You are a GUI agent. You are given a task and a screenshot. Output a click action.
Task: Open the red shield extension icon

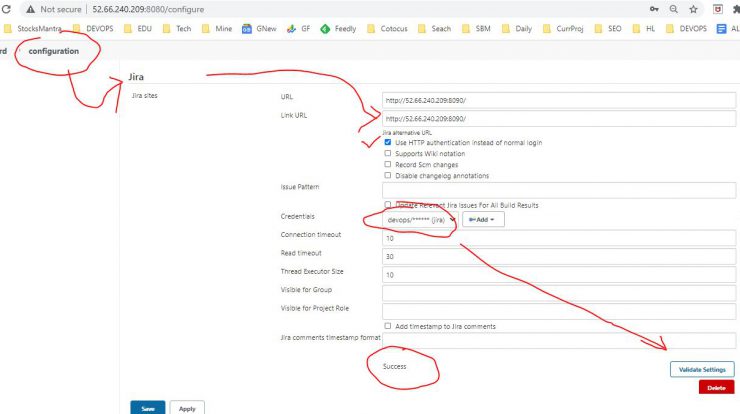click(x=717, y=9)
